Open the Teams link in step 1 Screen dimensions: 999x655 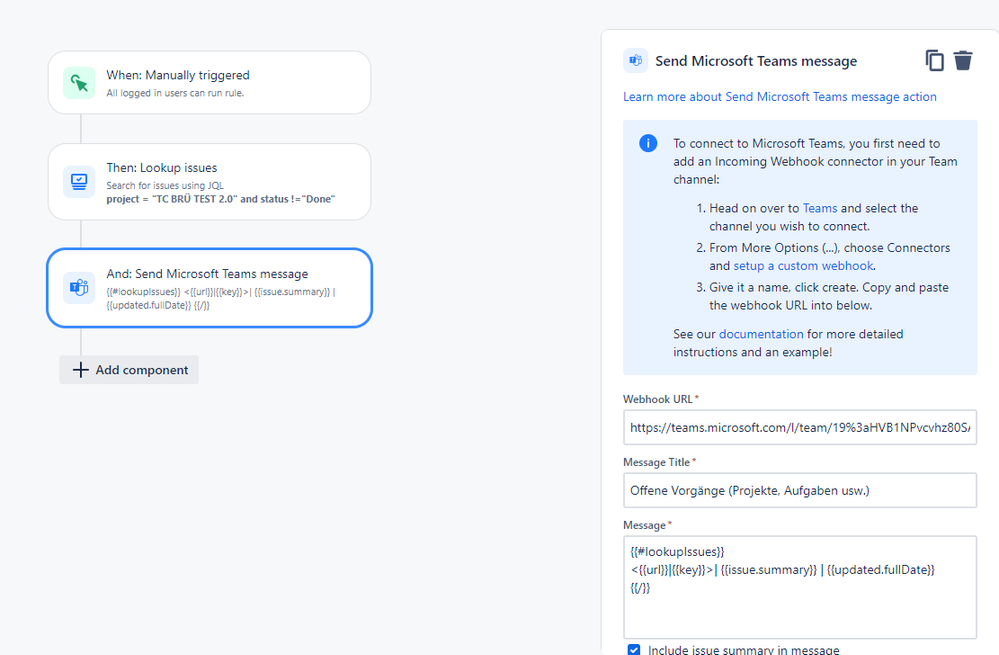[x=820, y=208]
